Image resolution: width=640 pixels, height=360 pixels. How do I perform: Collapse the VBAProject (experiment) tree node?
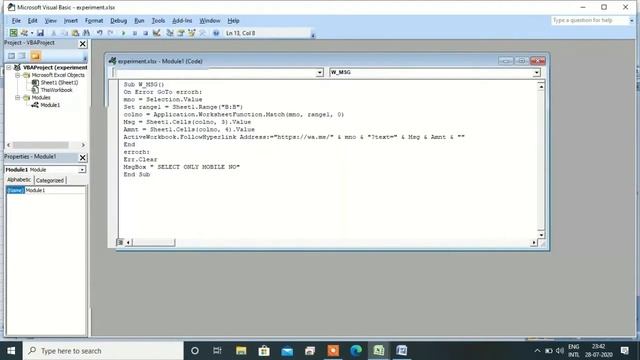tap(9, 67)
